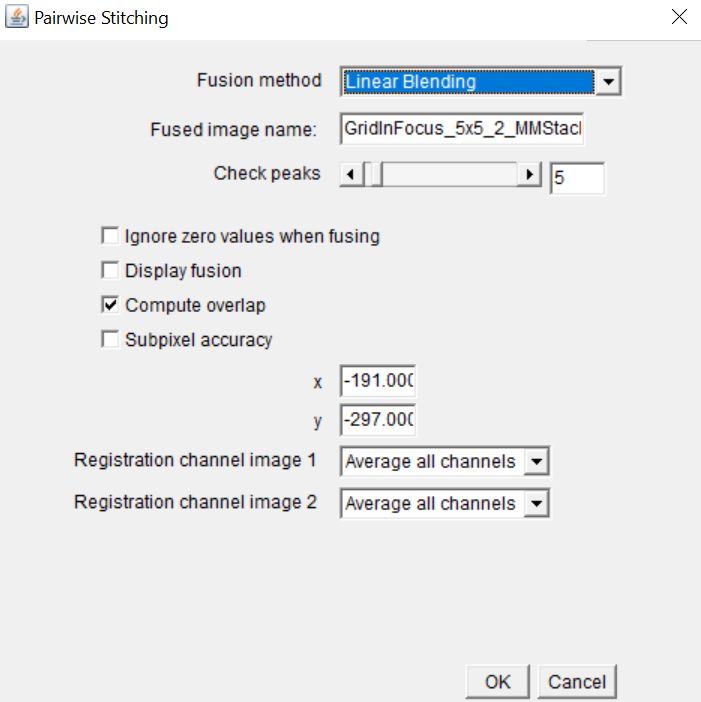The width and height of the screenshot is (701, 702).
Task: Enable Ignore zero values when fusing
Action: coord(110,237)
